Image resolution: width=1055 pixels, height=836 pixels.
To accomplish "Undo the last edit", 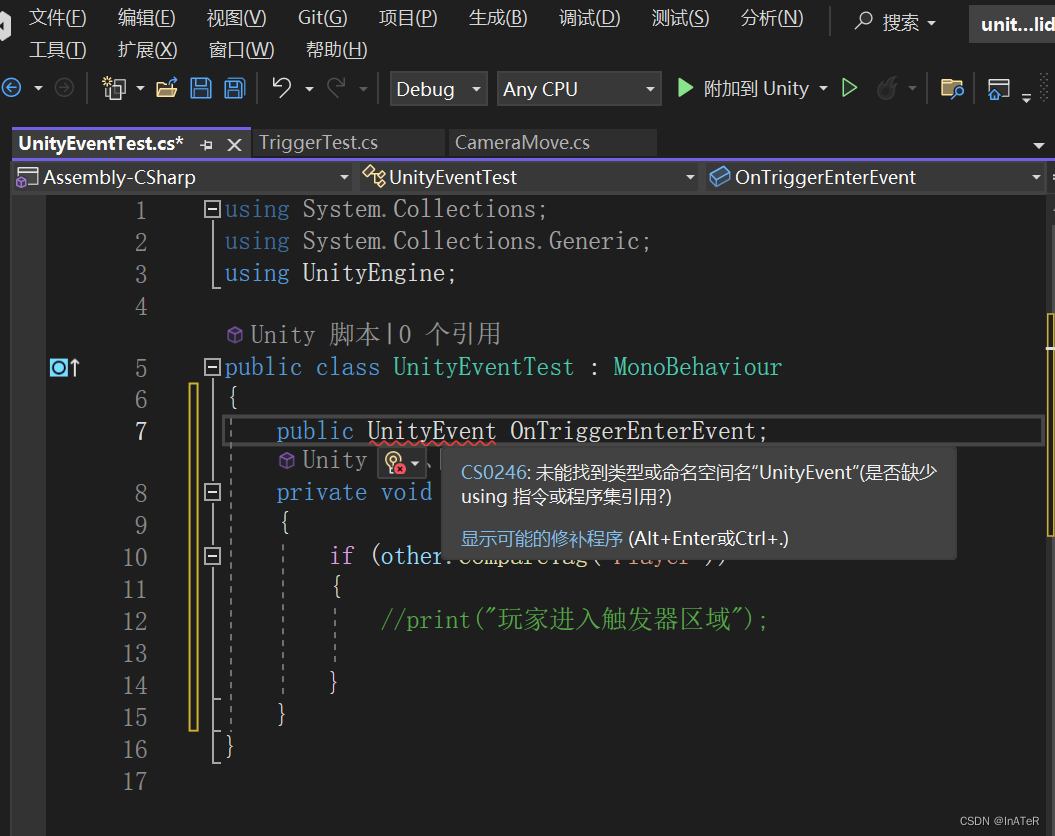I will [x=281, y=88].
